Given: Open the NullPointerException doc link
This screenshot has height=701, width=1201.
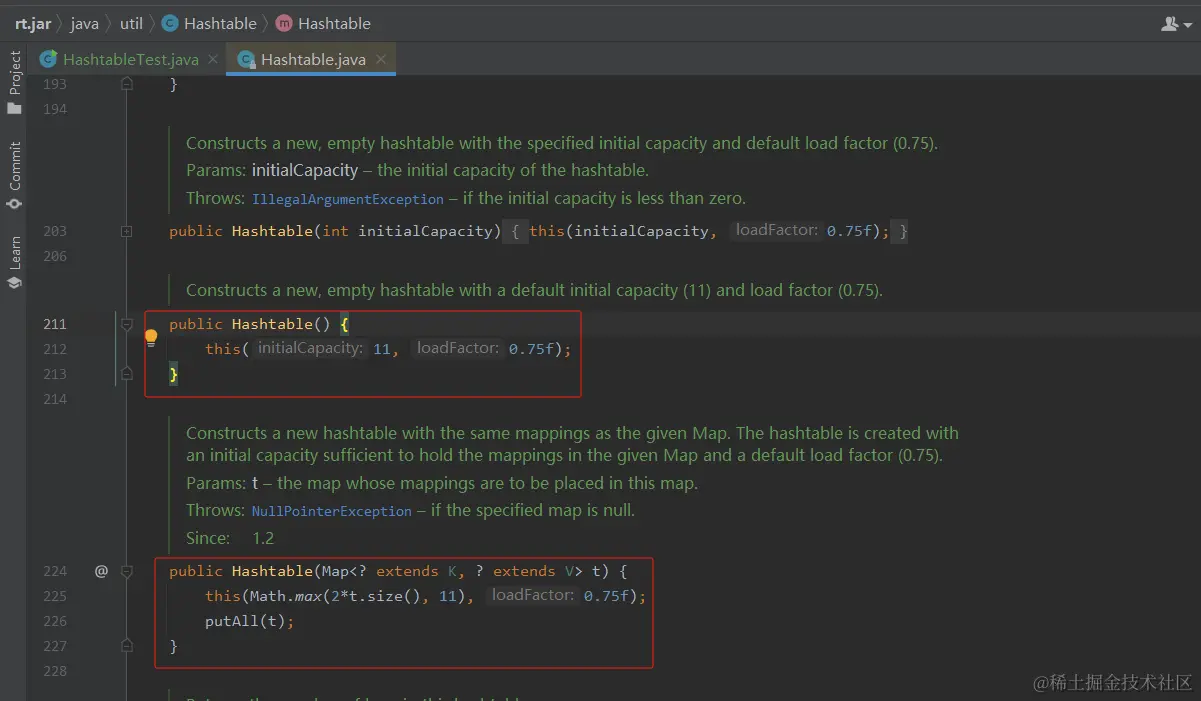Looking at the screenshot, I should pyautogui.click(x=331, y=511).
